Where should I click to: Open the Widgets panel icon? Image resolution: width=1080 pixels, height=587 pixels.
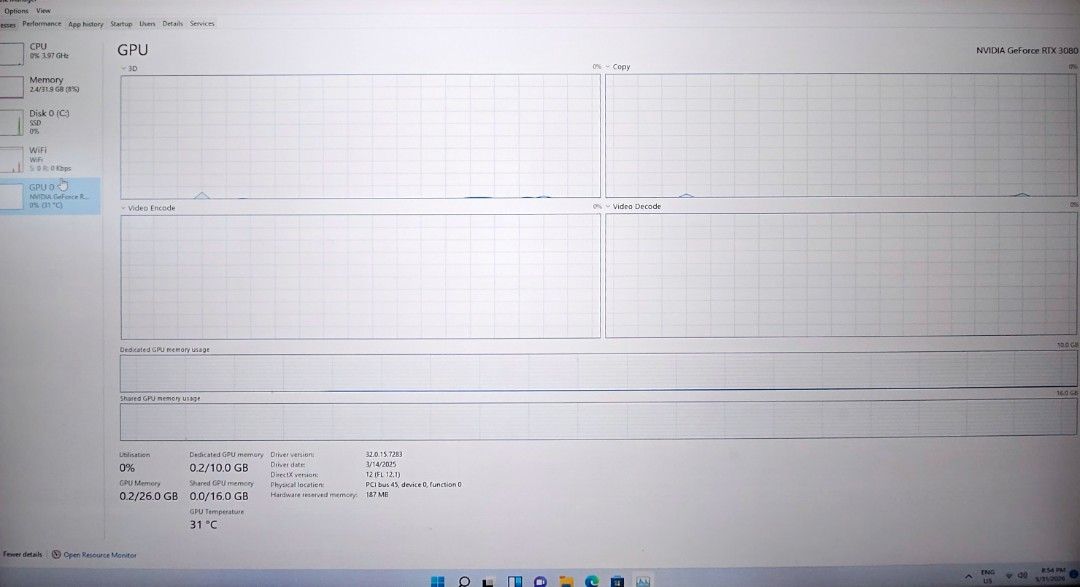click(515, 581)
